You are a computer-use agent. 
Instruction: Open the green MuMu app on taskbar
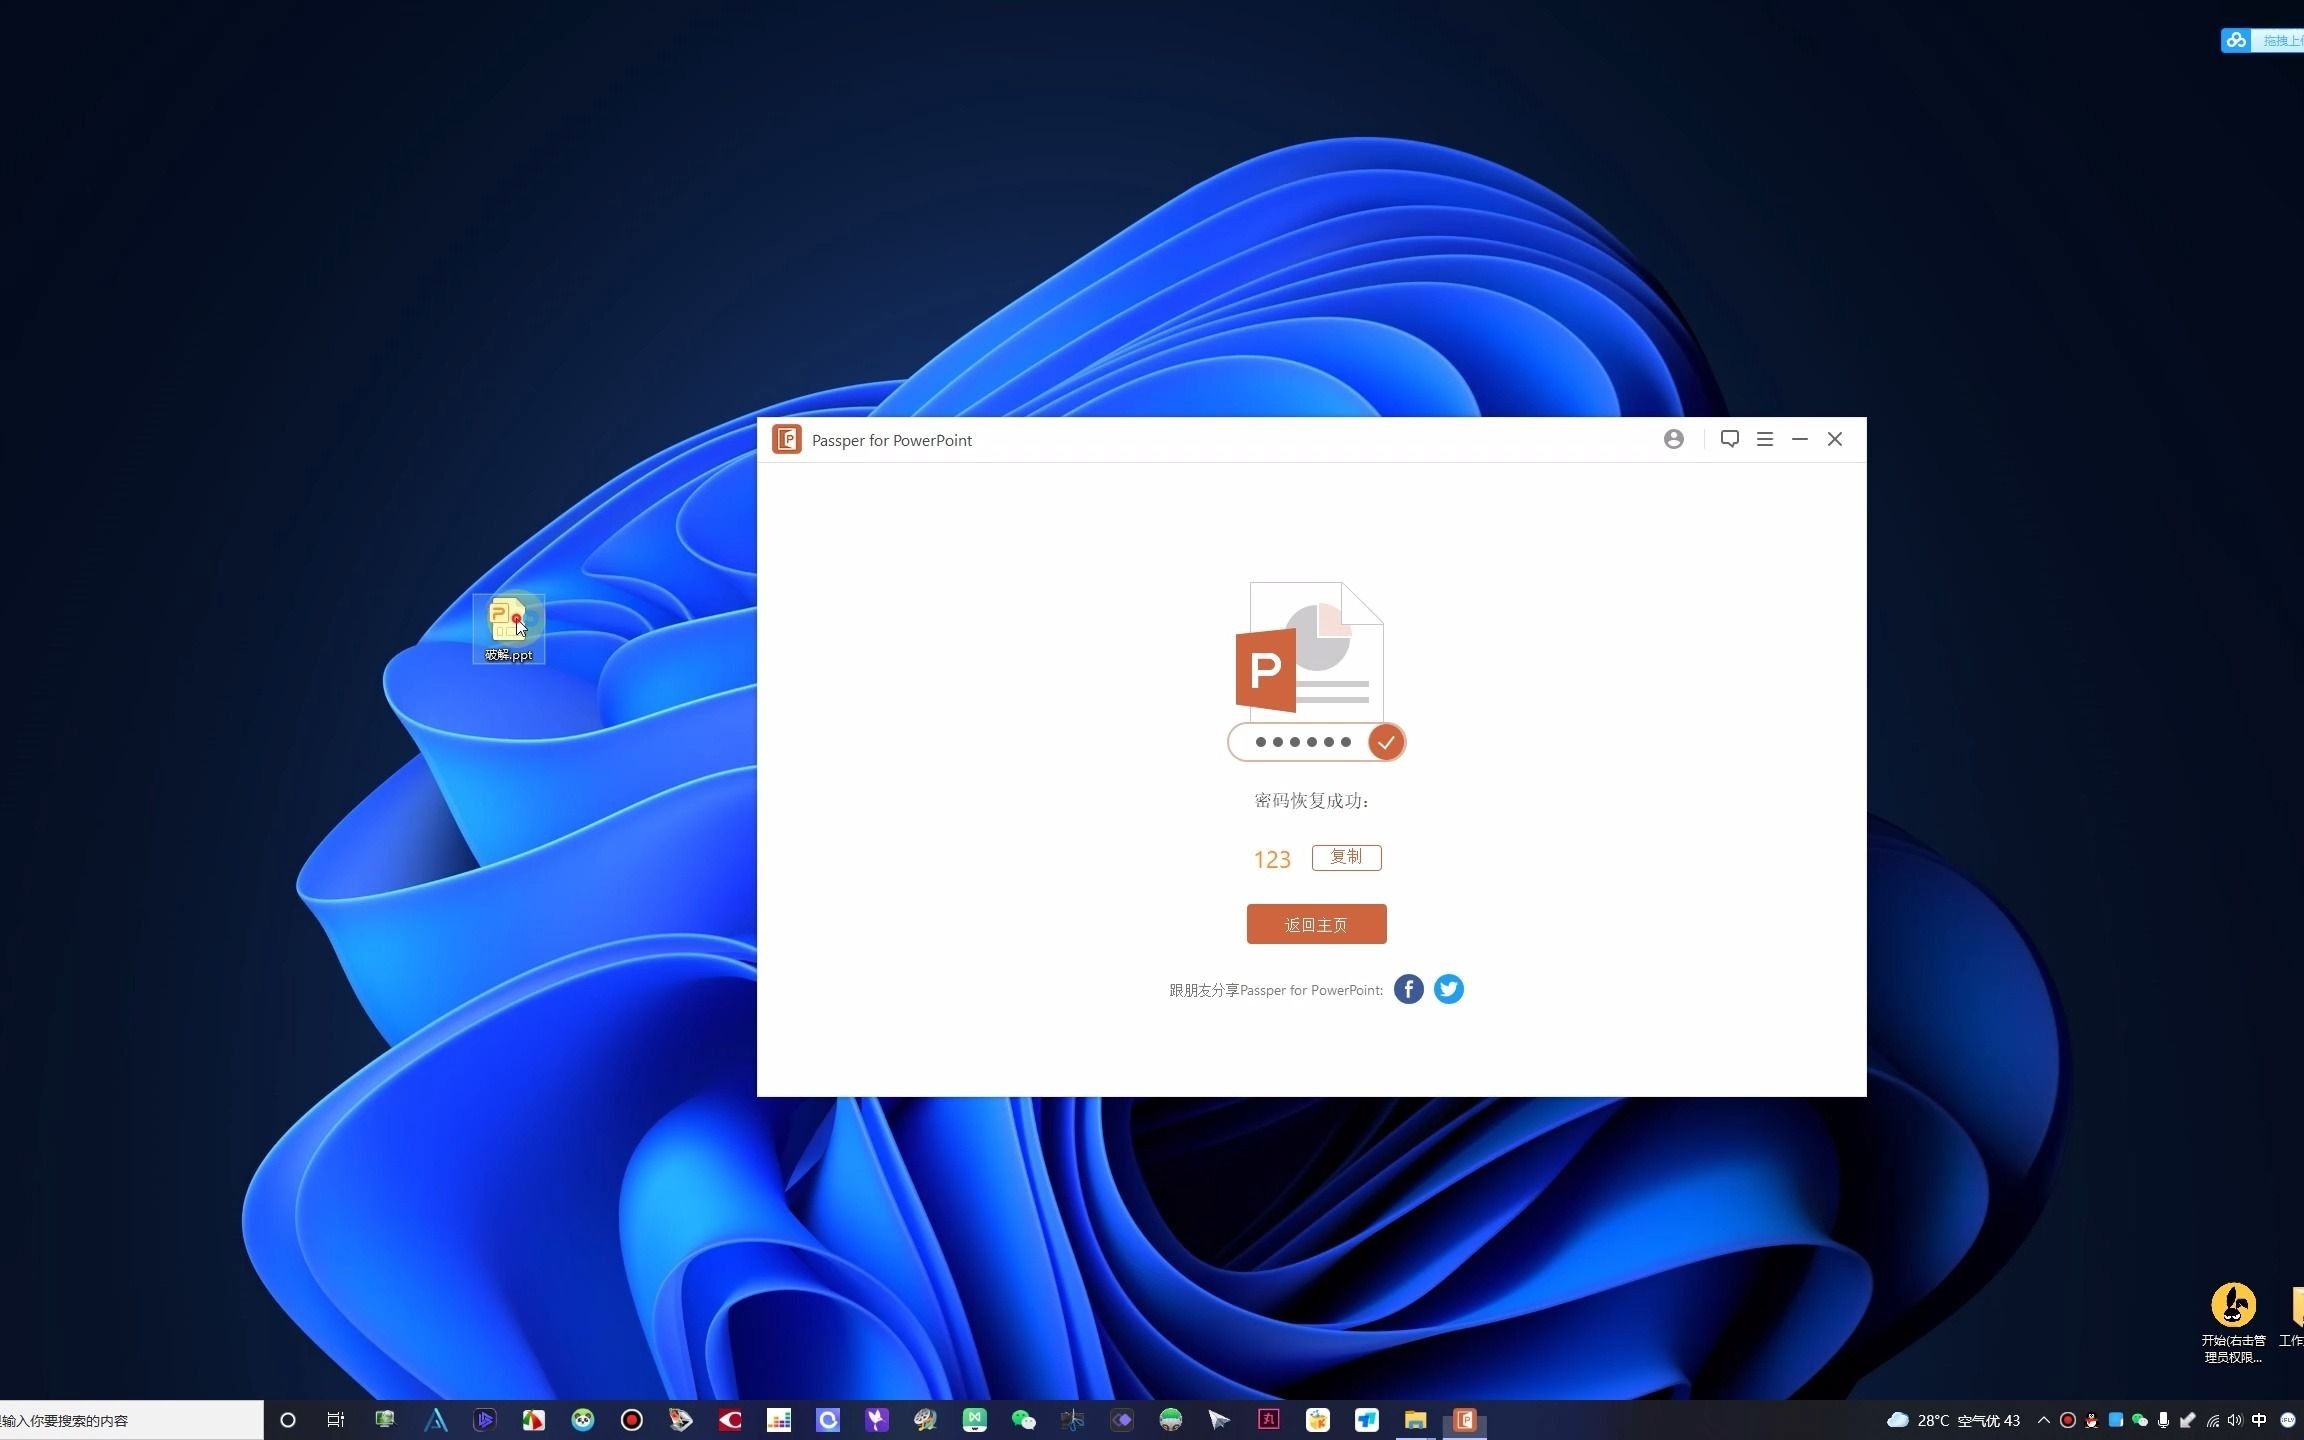click(974, 1420)
